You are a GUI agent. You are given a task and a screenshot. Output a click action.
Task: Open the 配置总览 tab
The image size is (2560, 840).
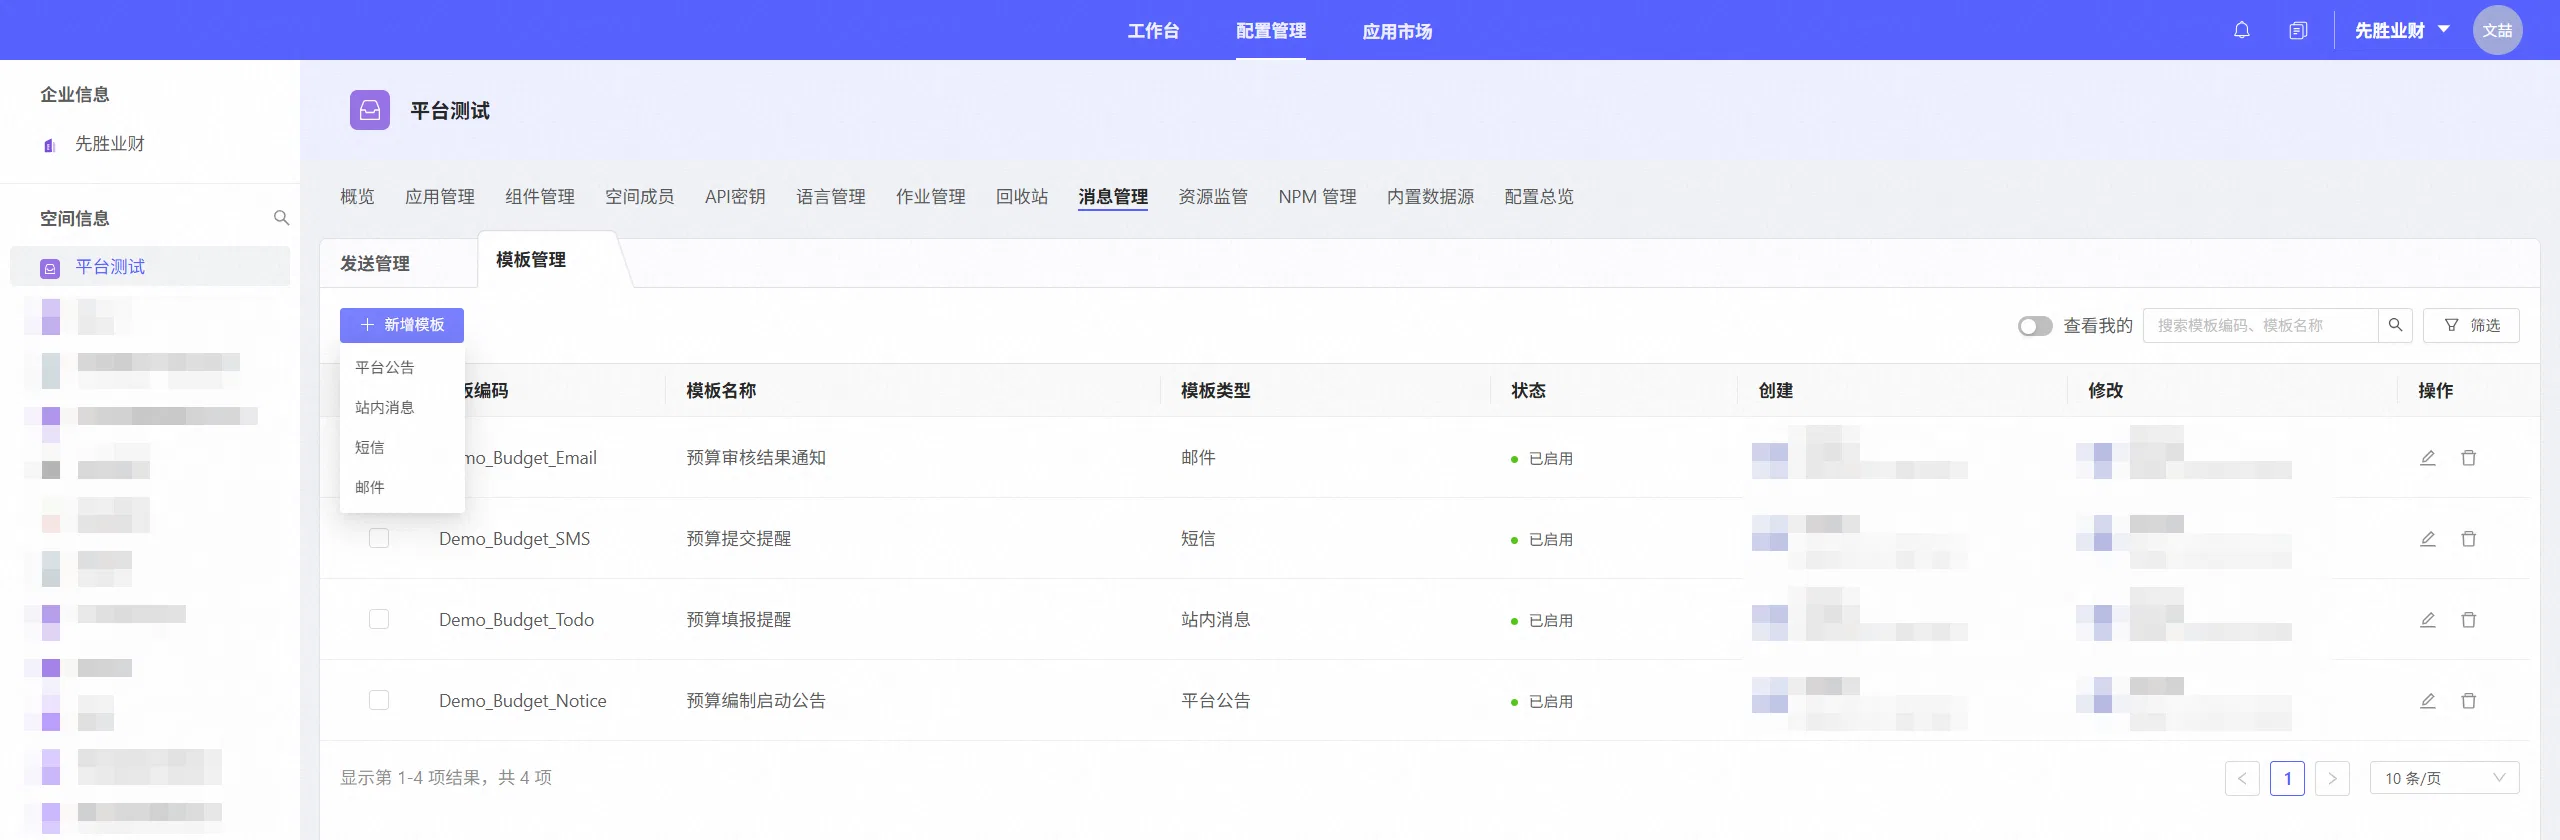point(1539,197)
